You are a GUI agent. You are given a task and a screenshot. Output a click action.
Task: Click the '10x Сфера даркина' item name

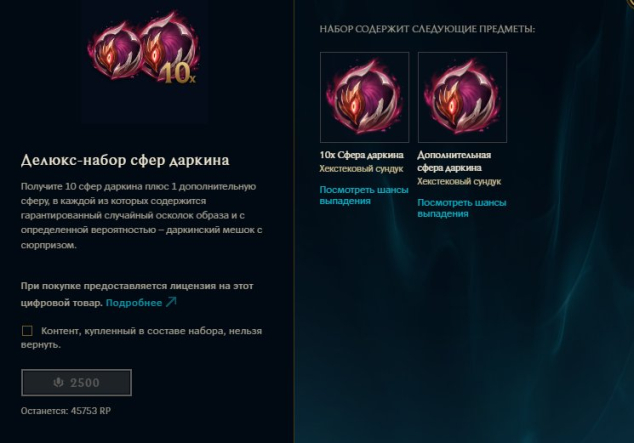(361, 155)
